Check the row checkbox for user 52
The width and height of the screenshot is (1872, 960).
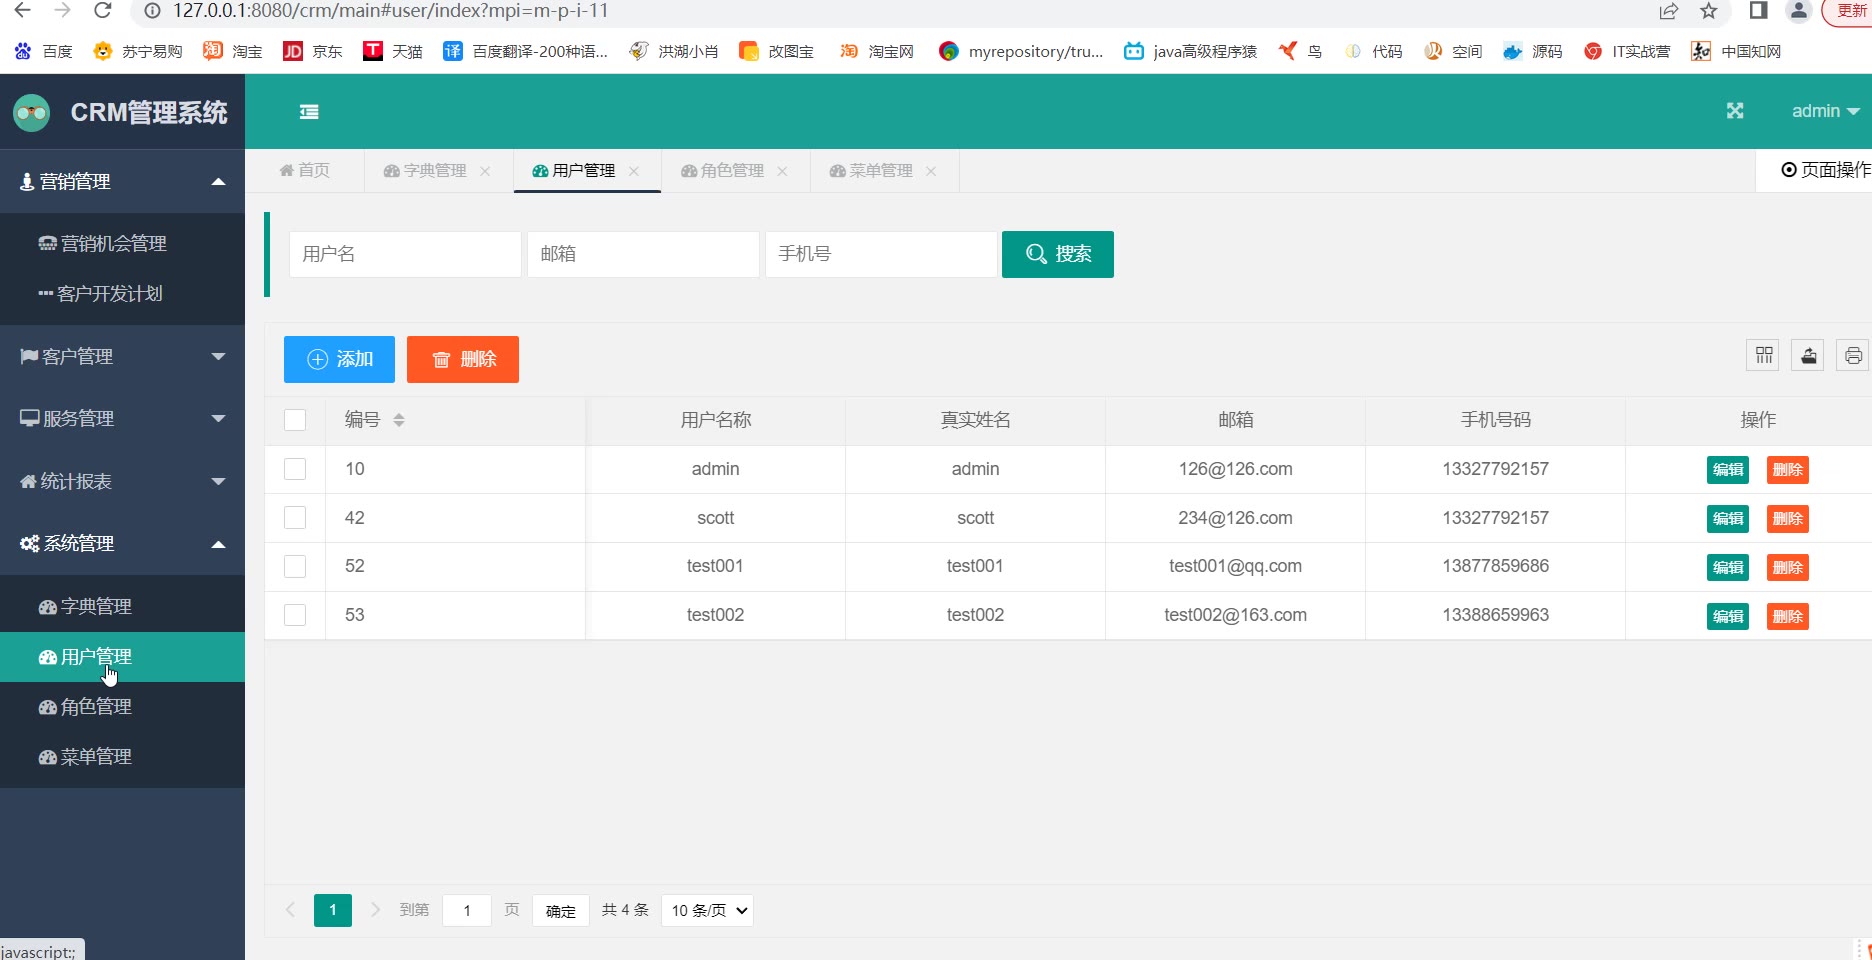[x=295, y=566]
